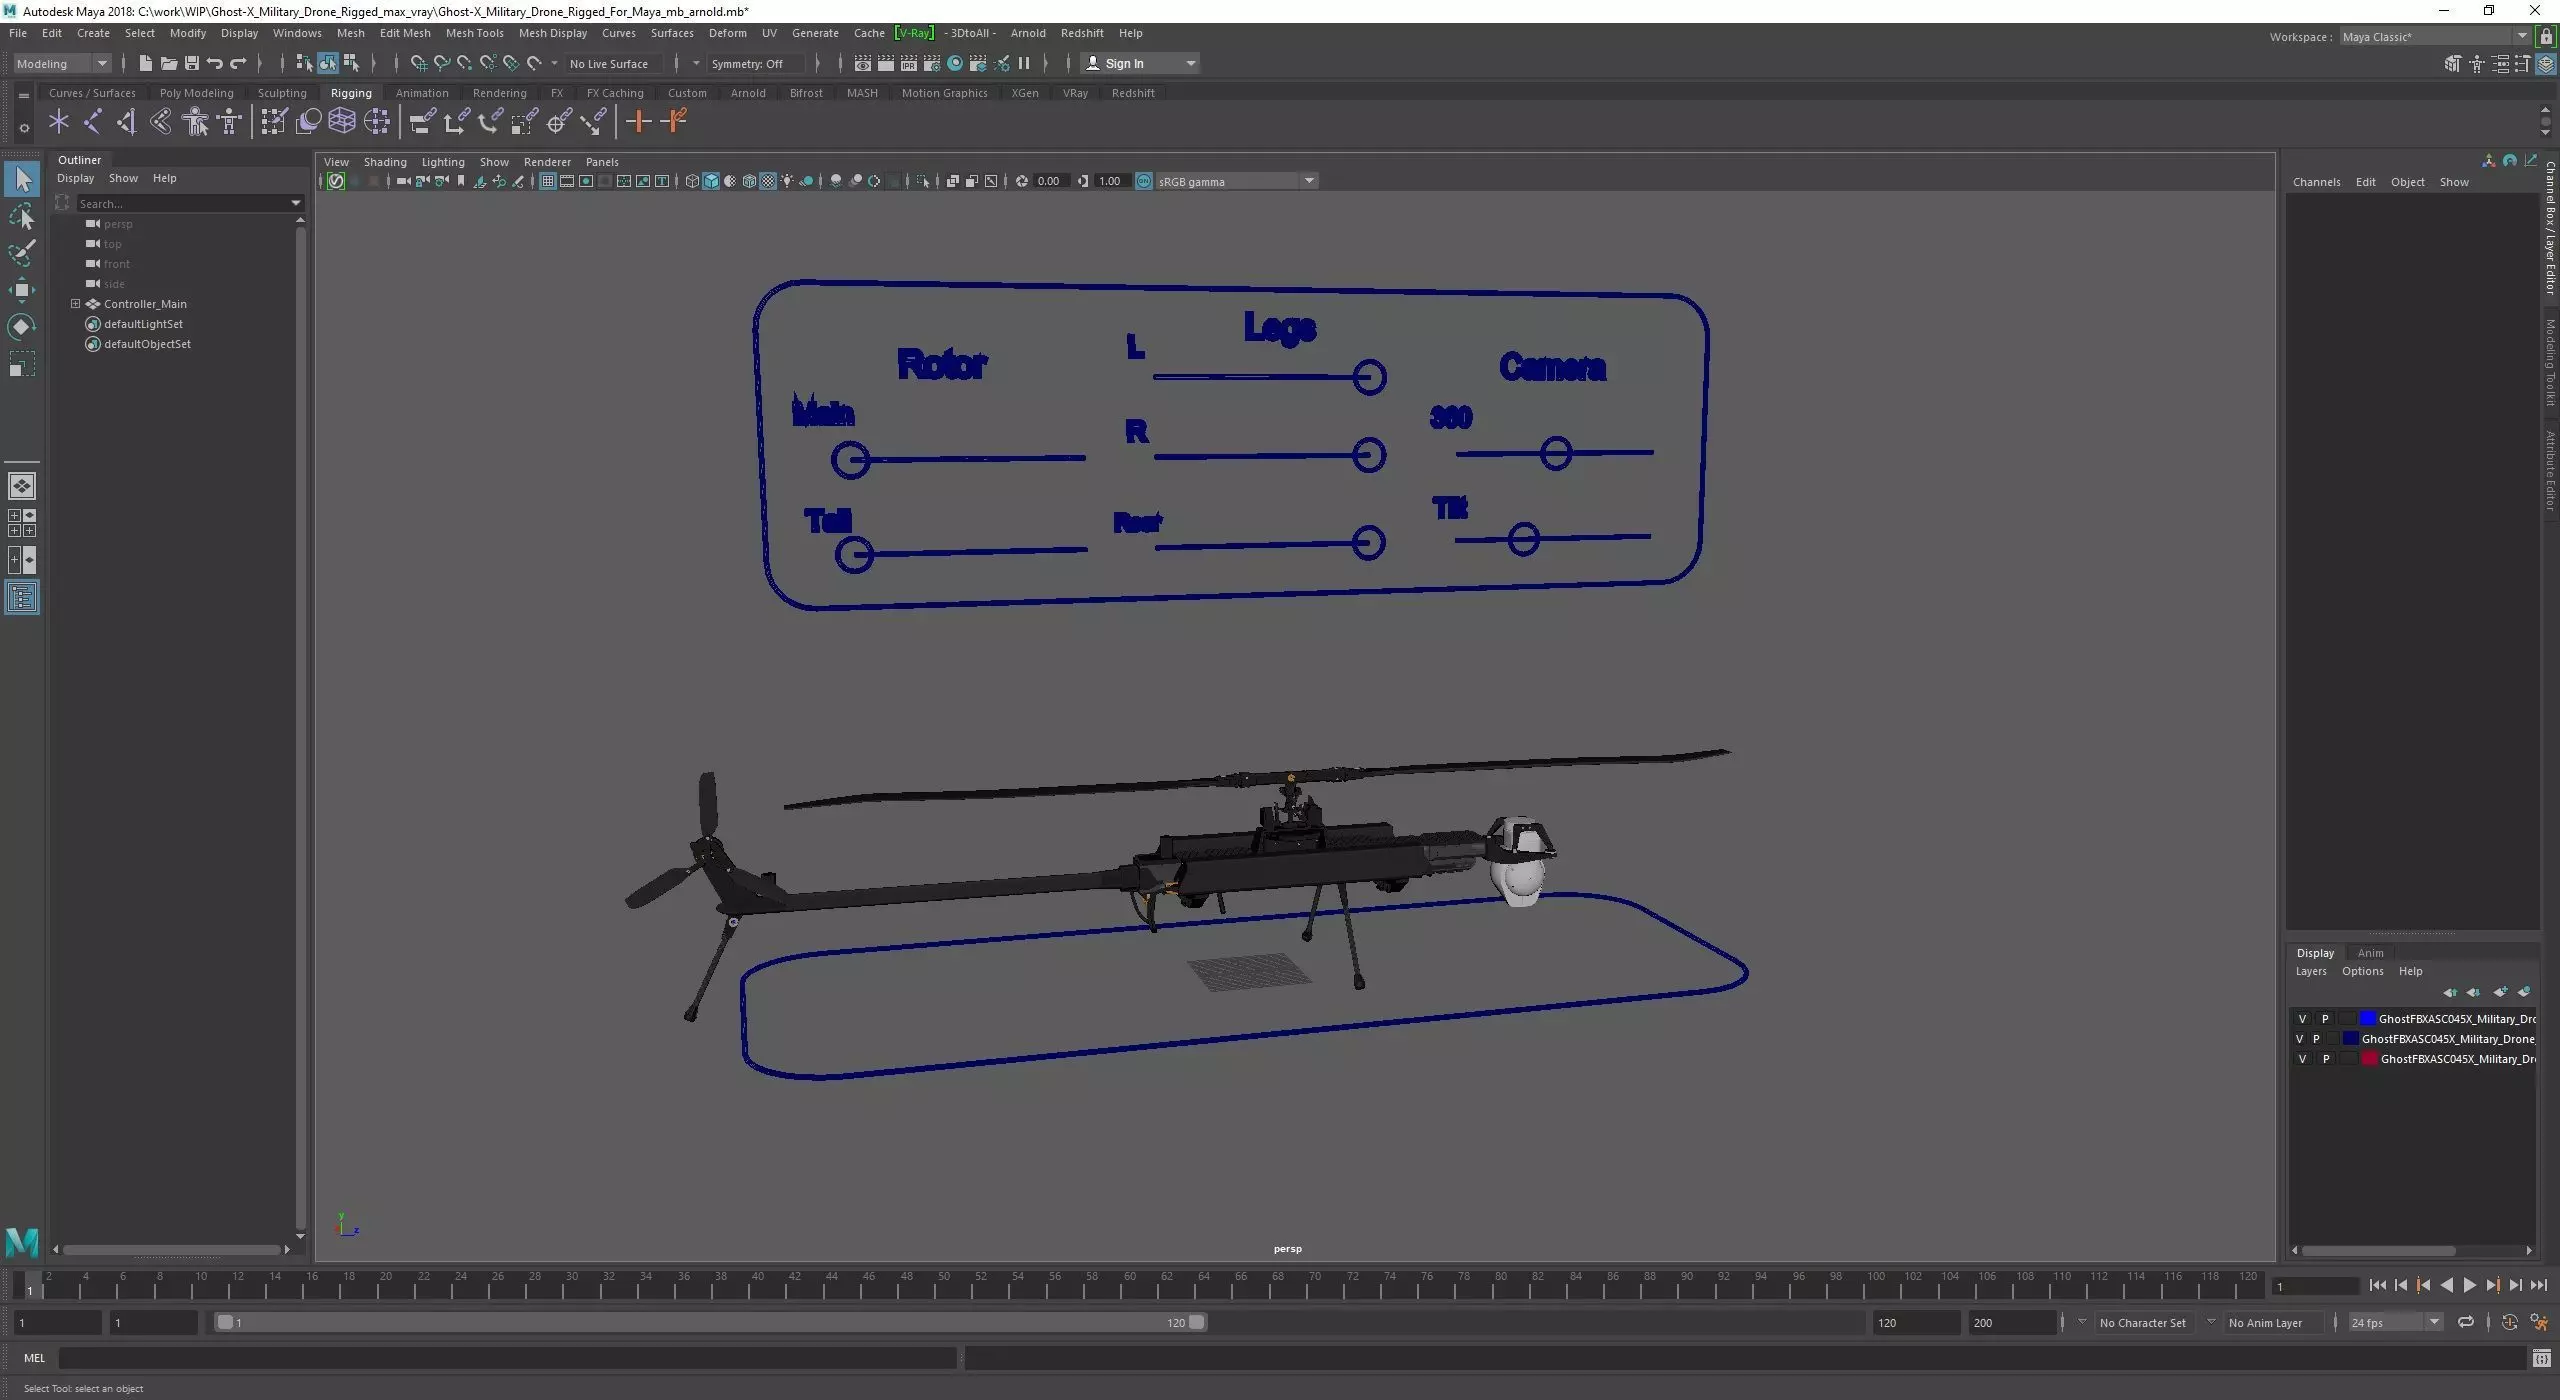Toggle visibility V of first blue layer
The height and width of the screenshot is (1400, 2560).
coord(2302,1019)
